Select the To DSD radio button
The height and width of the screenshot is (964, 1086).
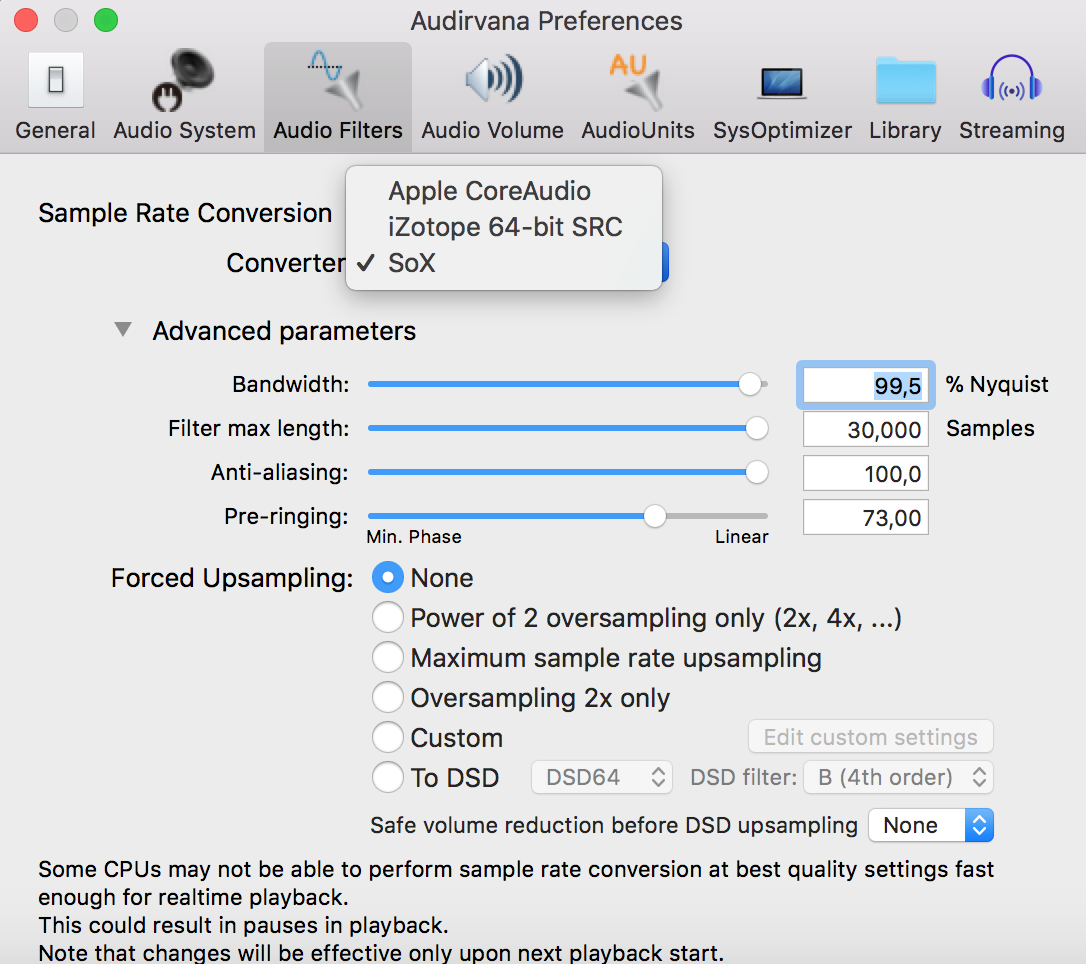(388, 777)
